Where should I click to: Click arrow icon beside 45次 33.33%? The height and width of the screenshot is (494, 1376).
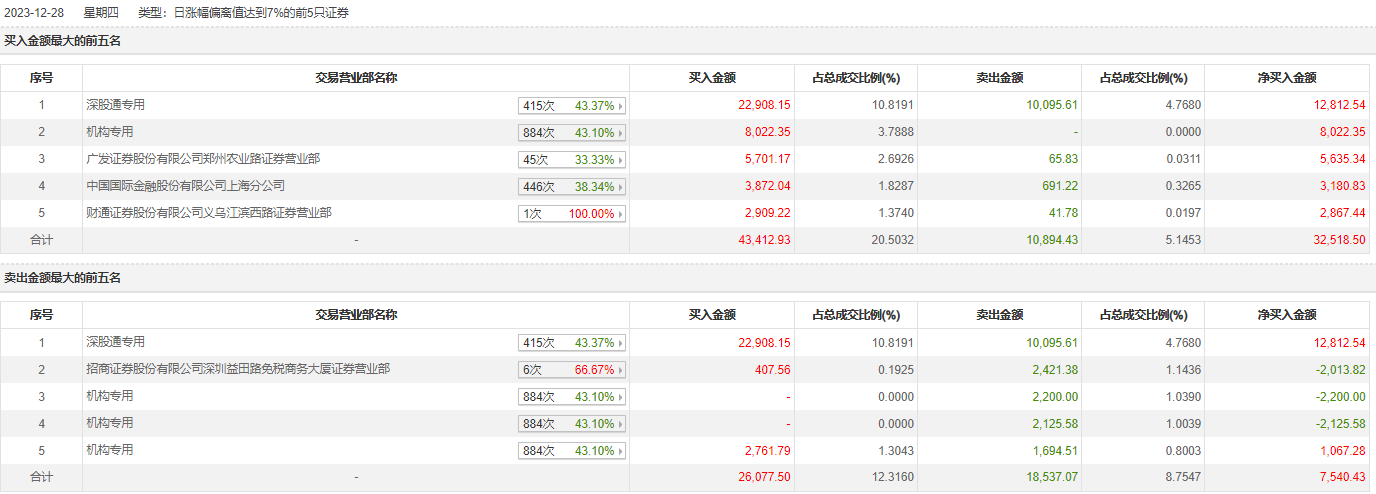[x=621, y=160]
